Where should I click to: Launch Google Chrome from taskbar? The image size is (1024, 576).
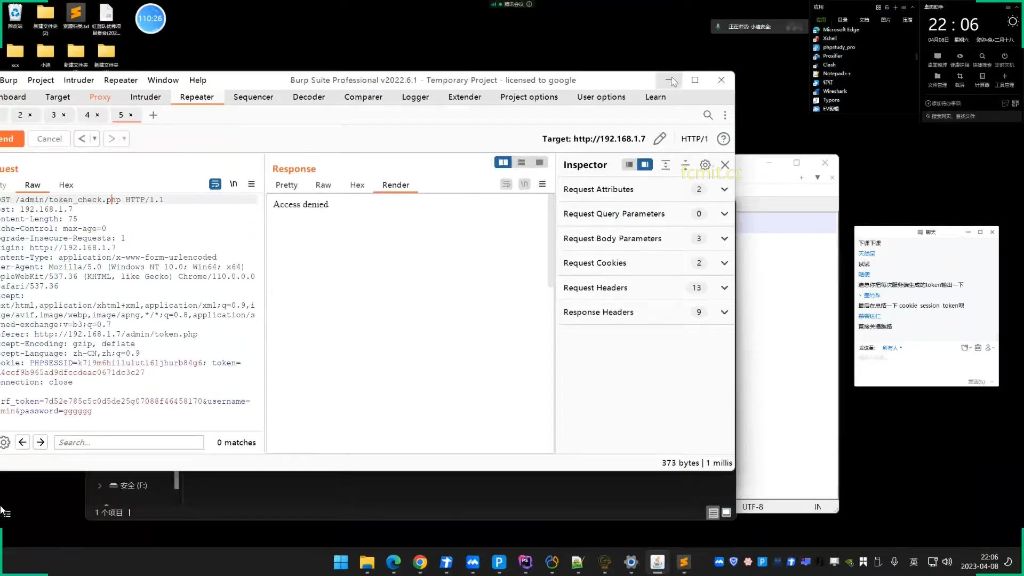point(420,562)
